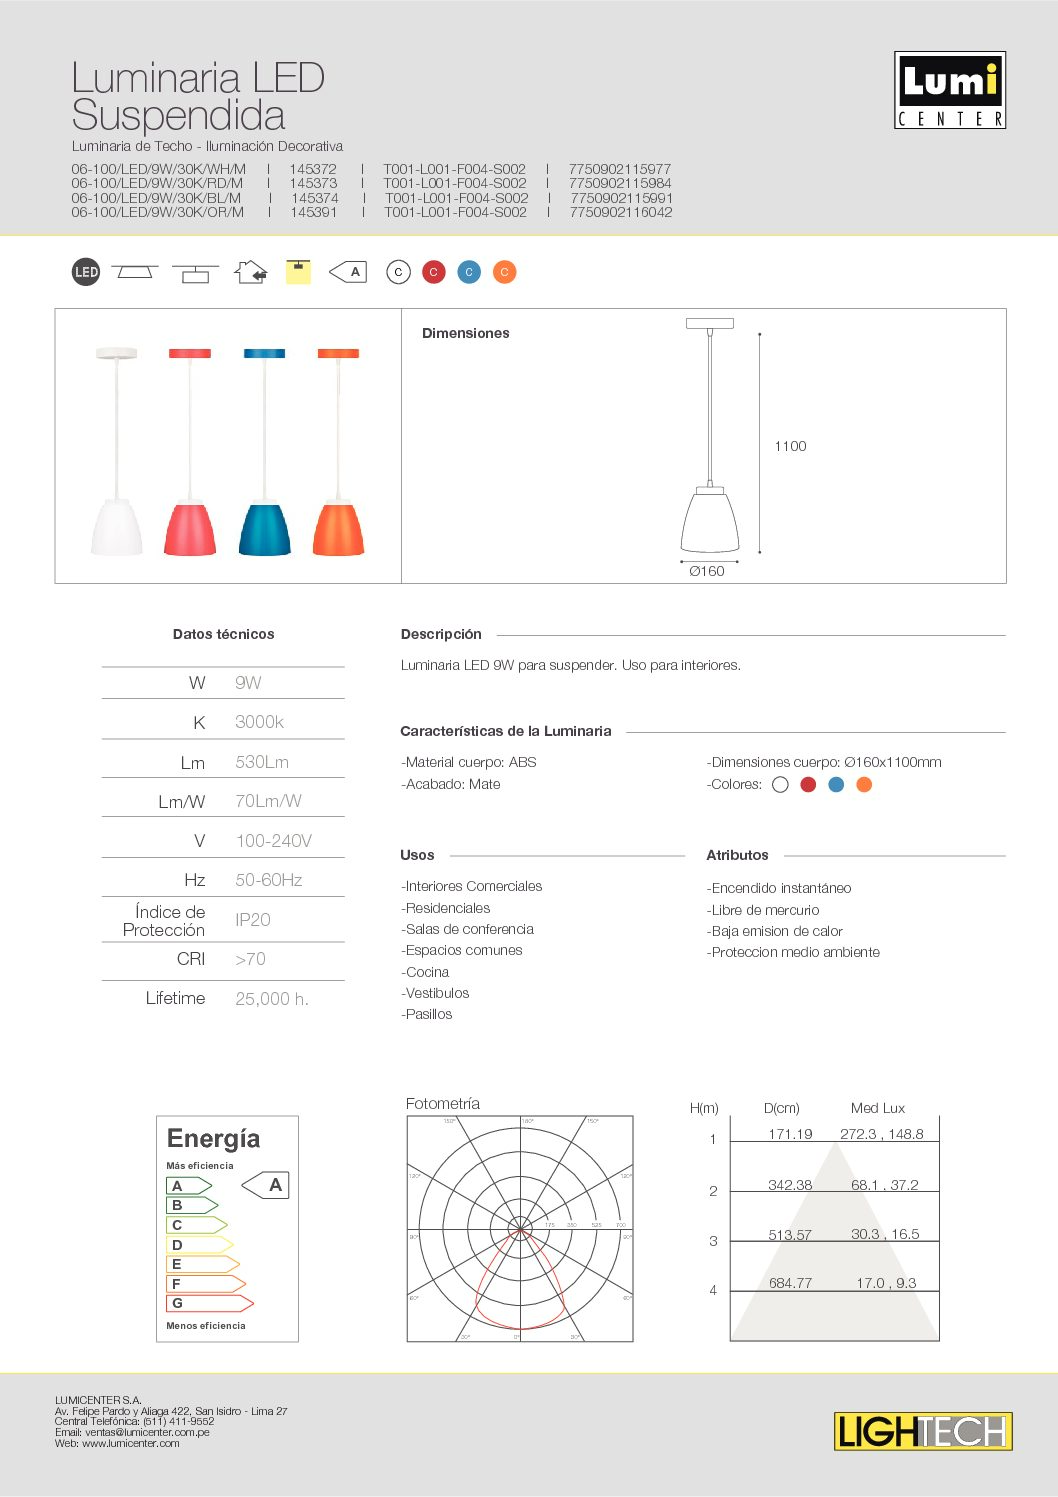Click the product code 06-100/LED/9W/30K/RD/M

[157, 184]
